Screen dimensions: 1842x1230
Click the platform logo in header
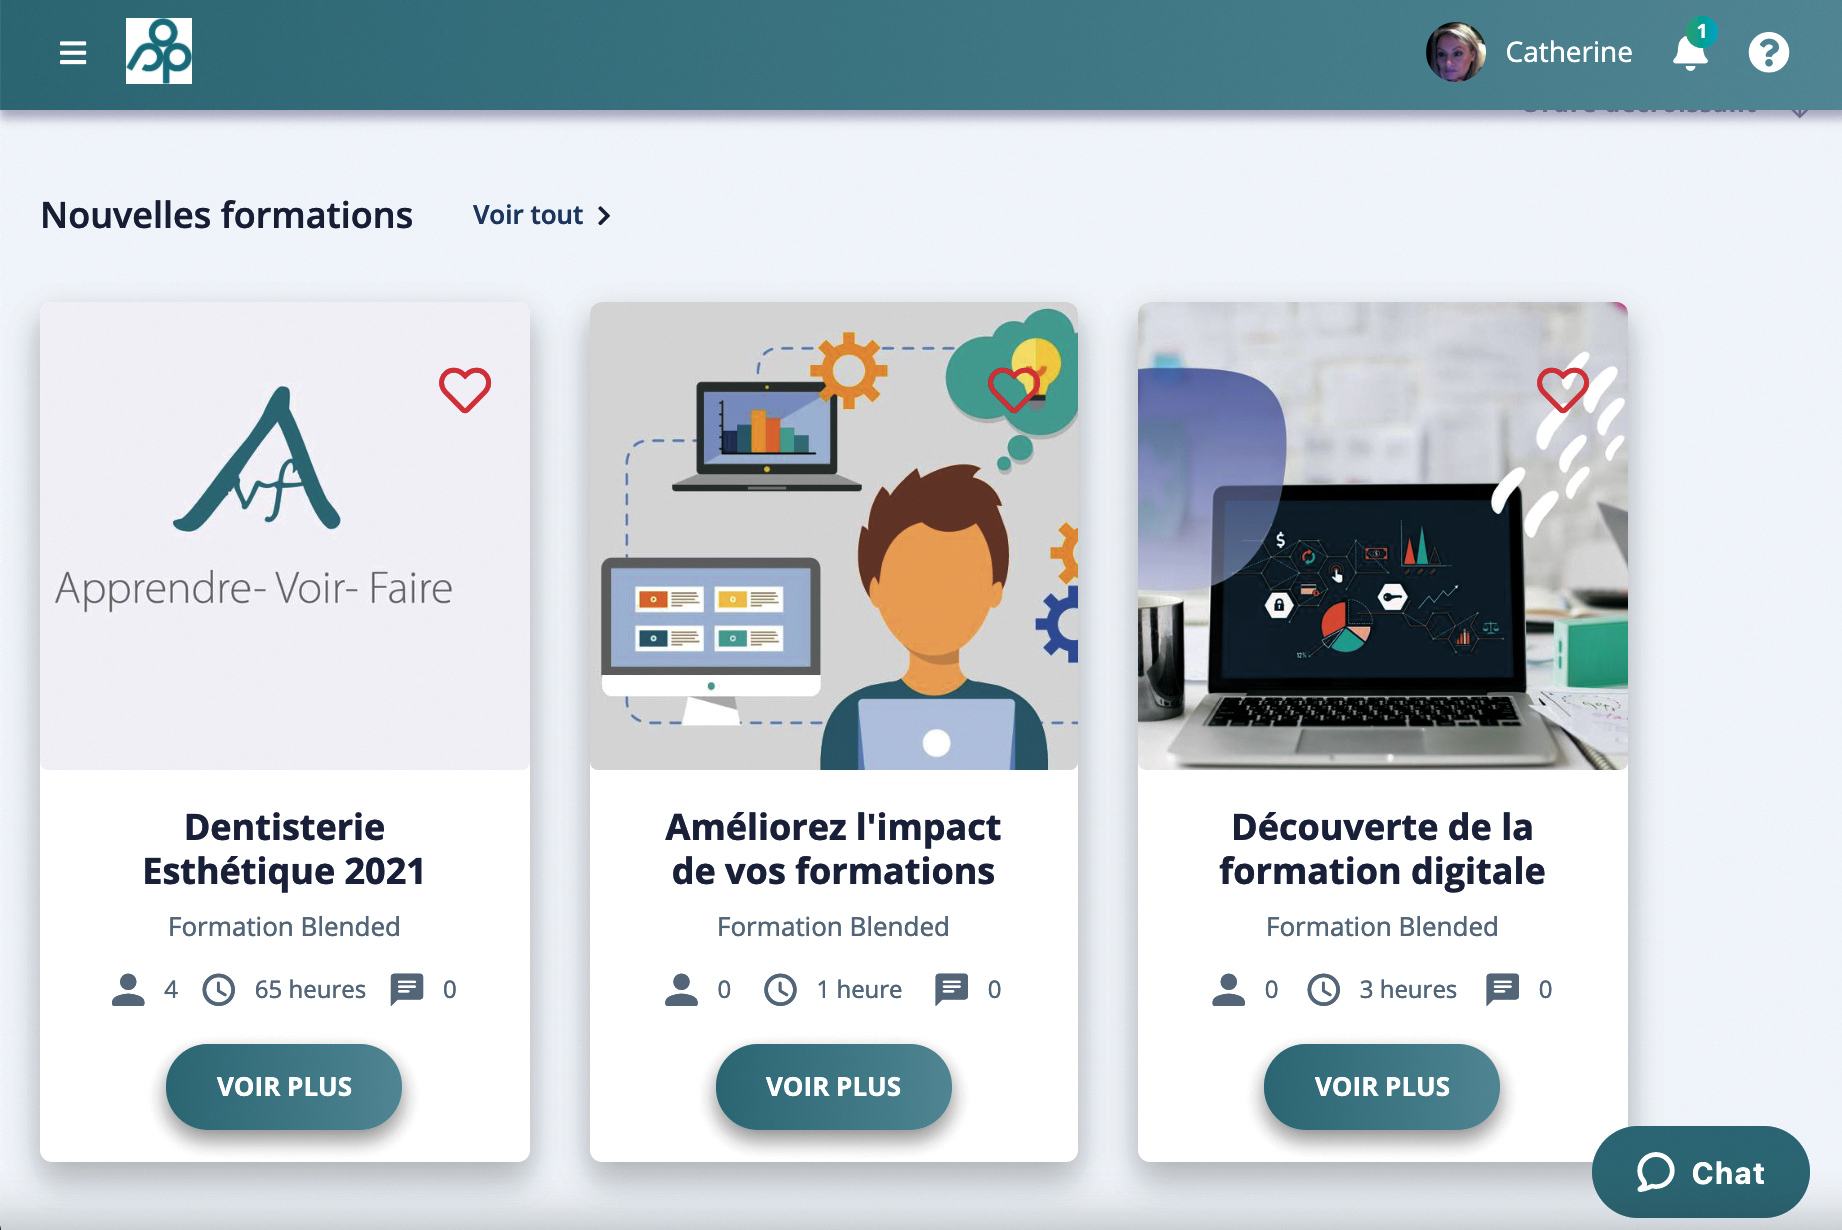[159, 51]
